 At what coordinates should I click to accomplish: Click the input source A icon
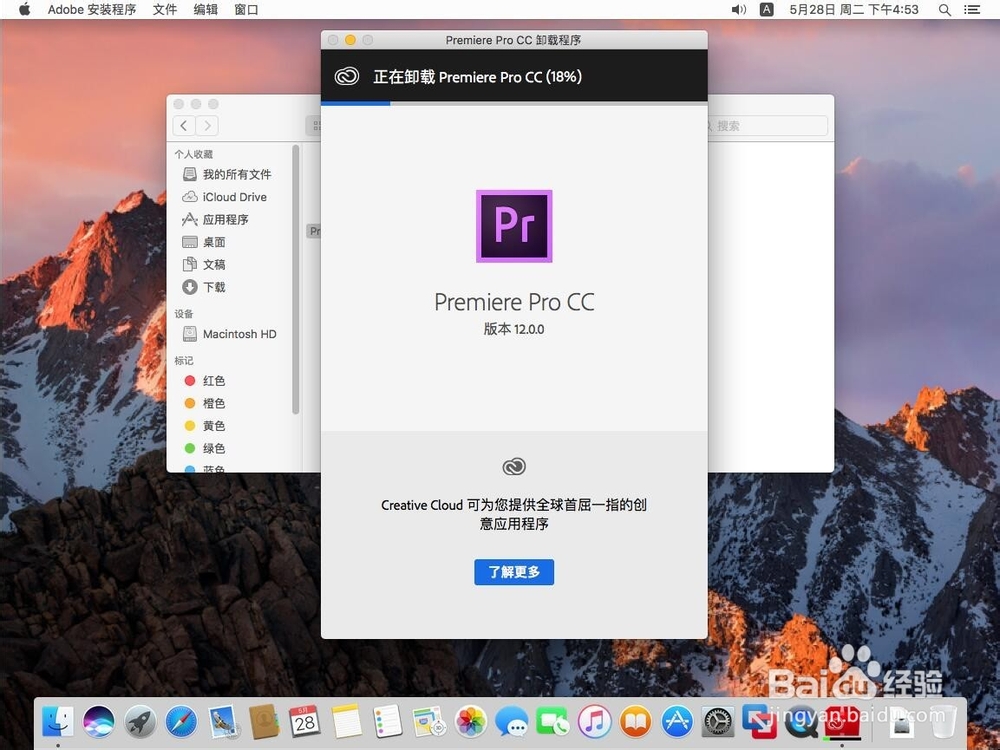[x=767, y=10]
